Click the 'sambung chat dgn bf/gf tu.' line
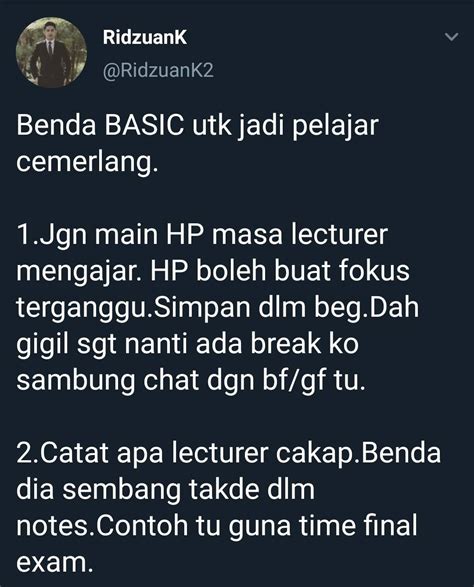Screen dimensions: 474x587 click(191, 381)
